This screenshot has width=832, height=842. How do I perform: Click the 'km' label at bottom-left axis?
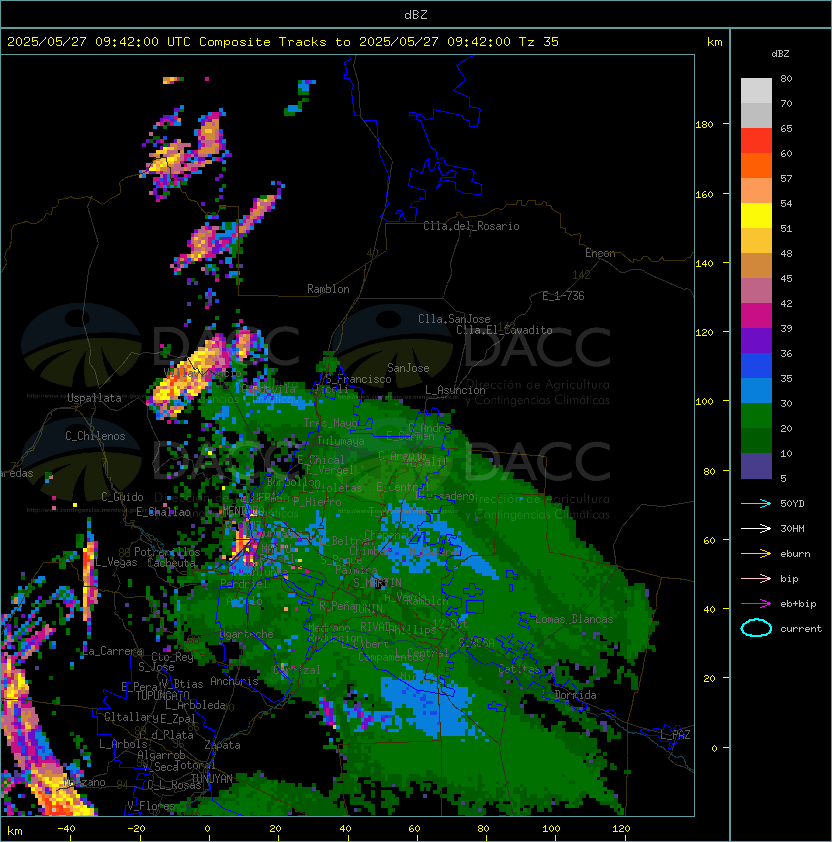pos(15,831)
